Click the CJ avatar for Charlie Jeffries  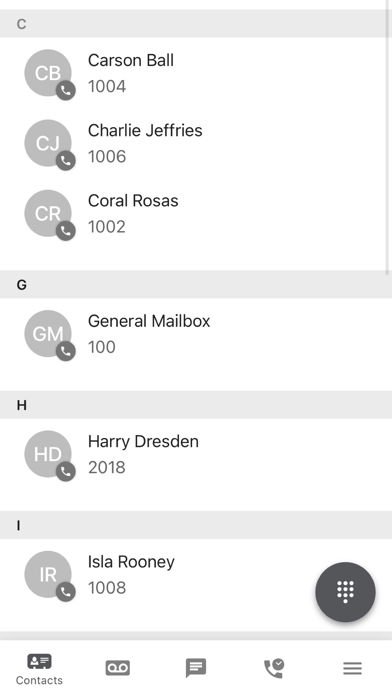pyautogui.click(x=48, y=143)
